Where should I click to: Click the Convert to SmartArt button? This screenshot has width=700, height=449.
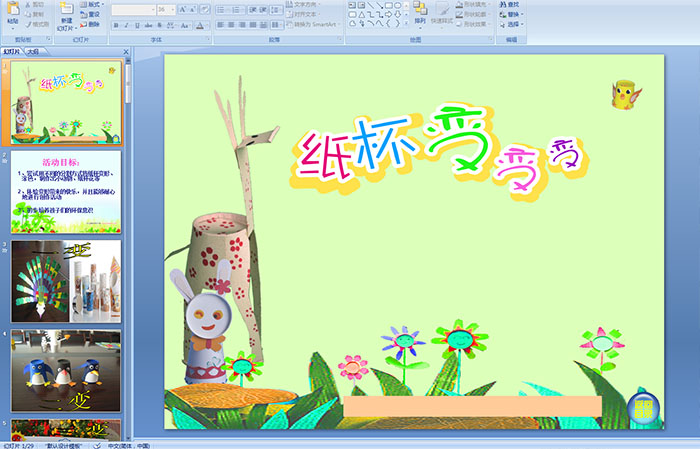point(312,25)
